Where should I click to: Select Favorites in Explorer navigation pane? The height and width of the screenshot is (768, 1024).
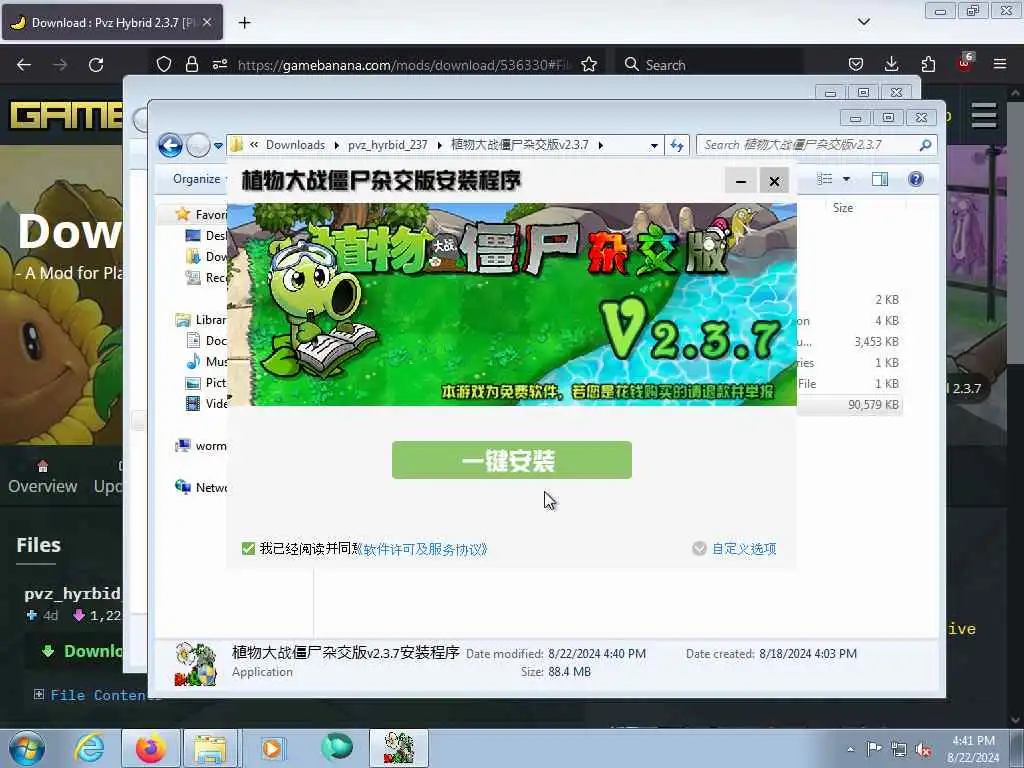coord(202,214)
